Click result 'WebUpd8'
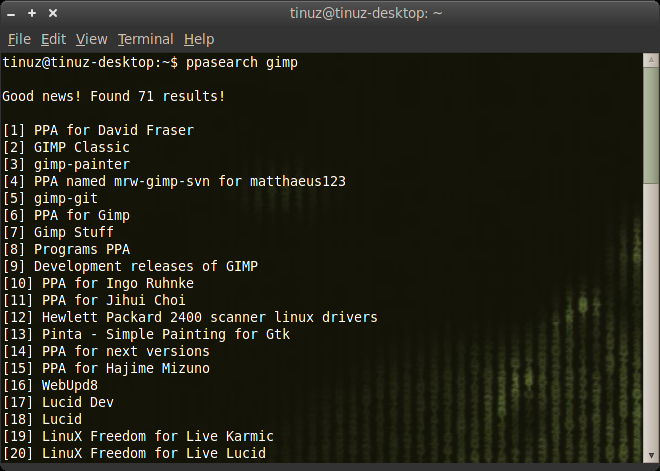Image resolution: width=660 pixels, height=471 pixels. click(x=70, y=386)
